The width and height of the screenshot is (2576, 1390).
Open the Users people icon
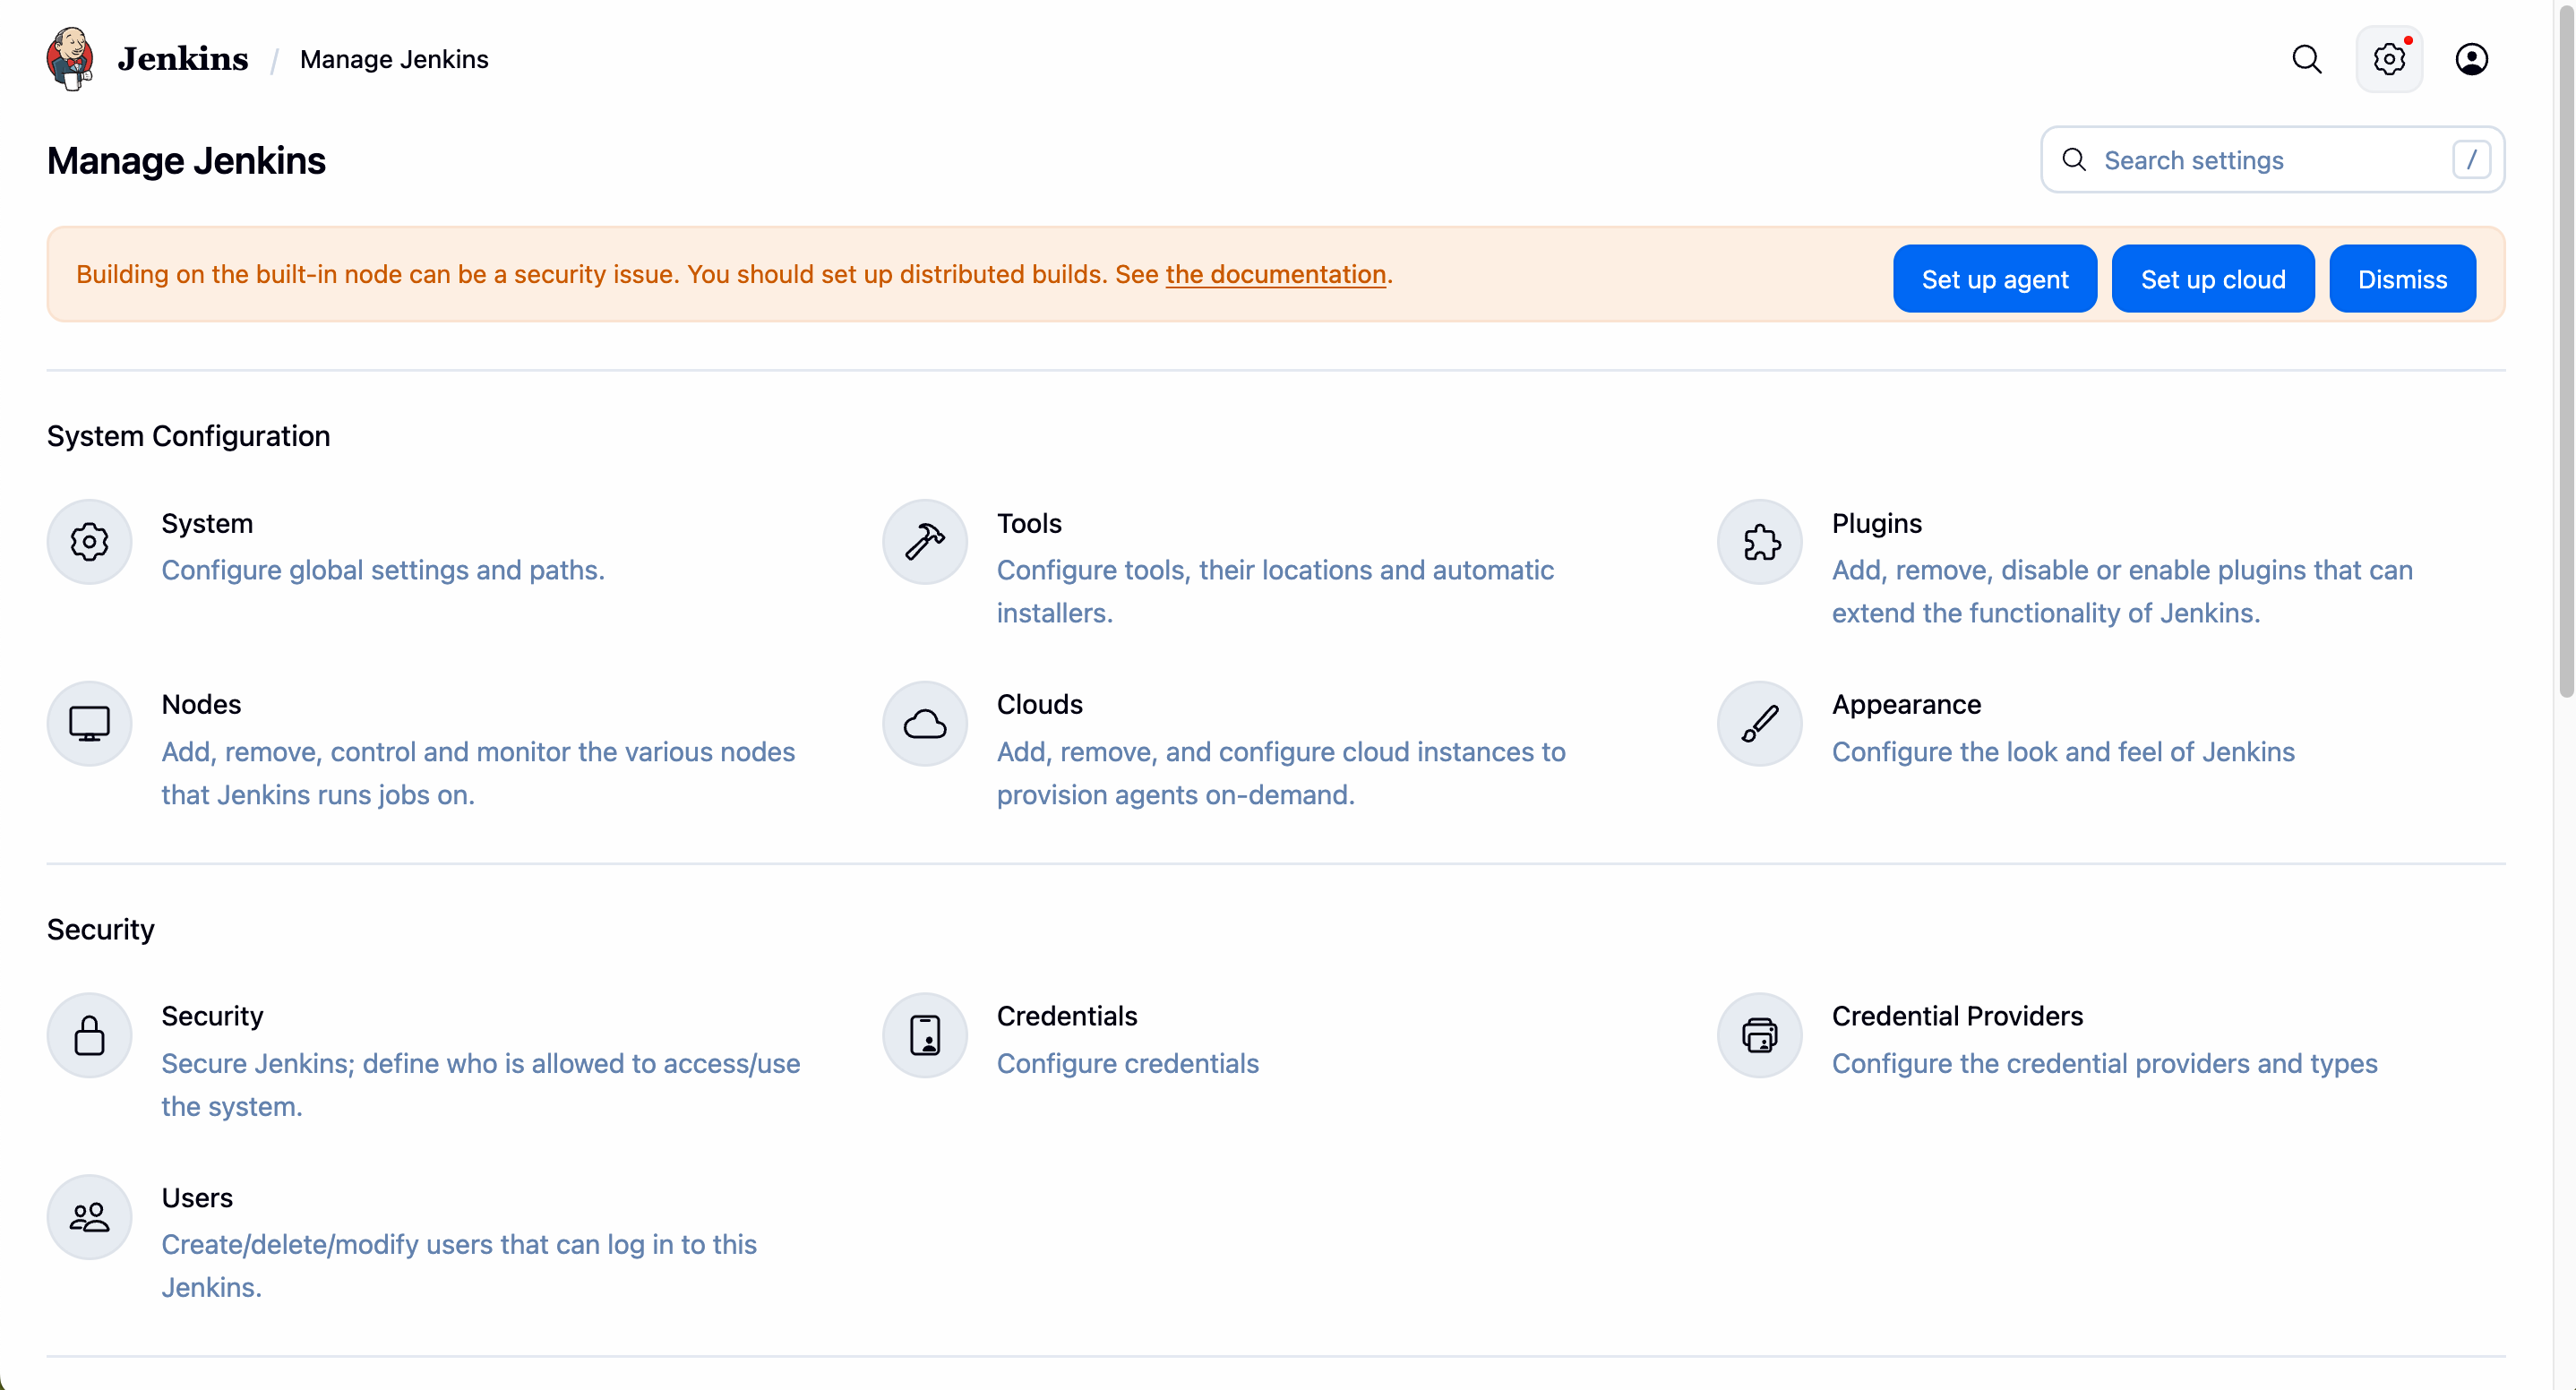pos(89,1216)
